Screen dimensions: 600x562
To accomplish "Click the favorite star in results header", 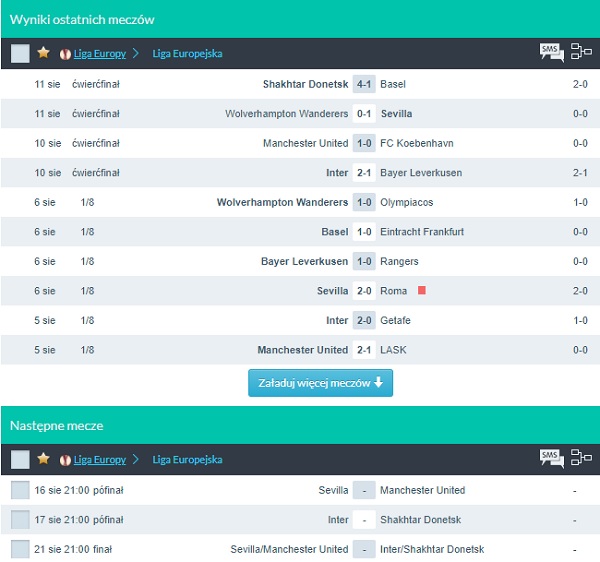I will 43,53.
